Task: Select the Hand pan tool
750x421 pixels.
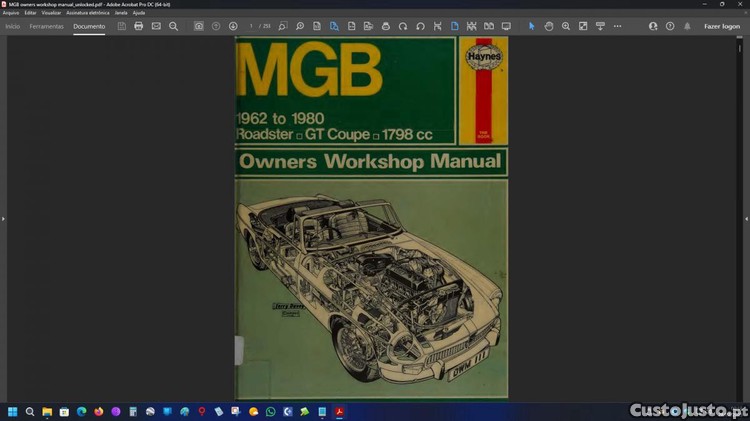Action: [x=549, y=26]
